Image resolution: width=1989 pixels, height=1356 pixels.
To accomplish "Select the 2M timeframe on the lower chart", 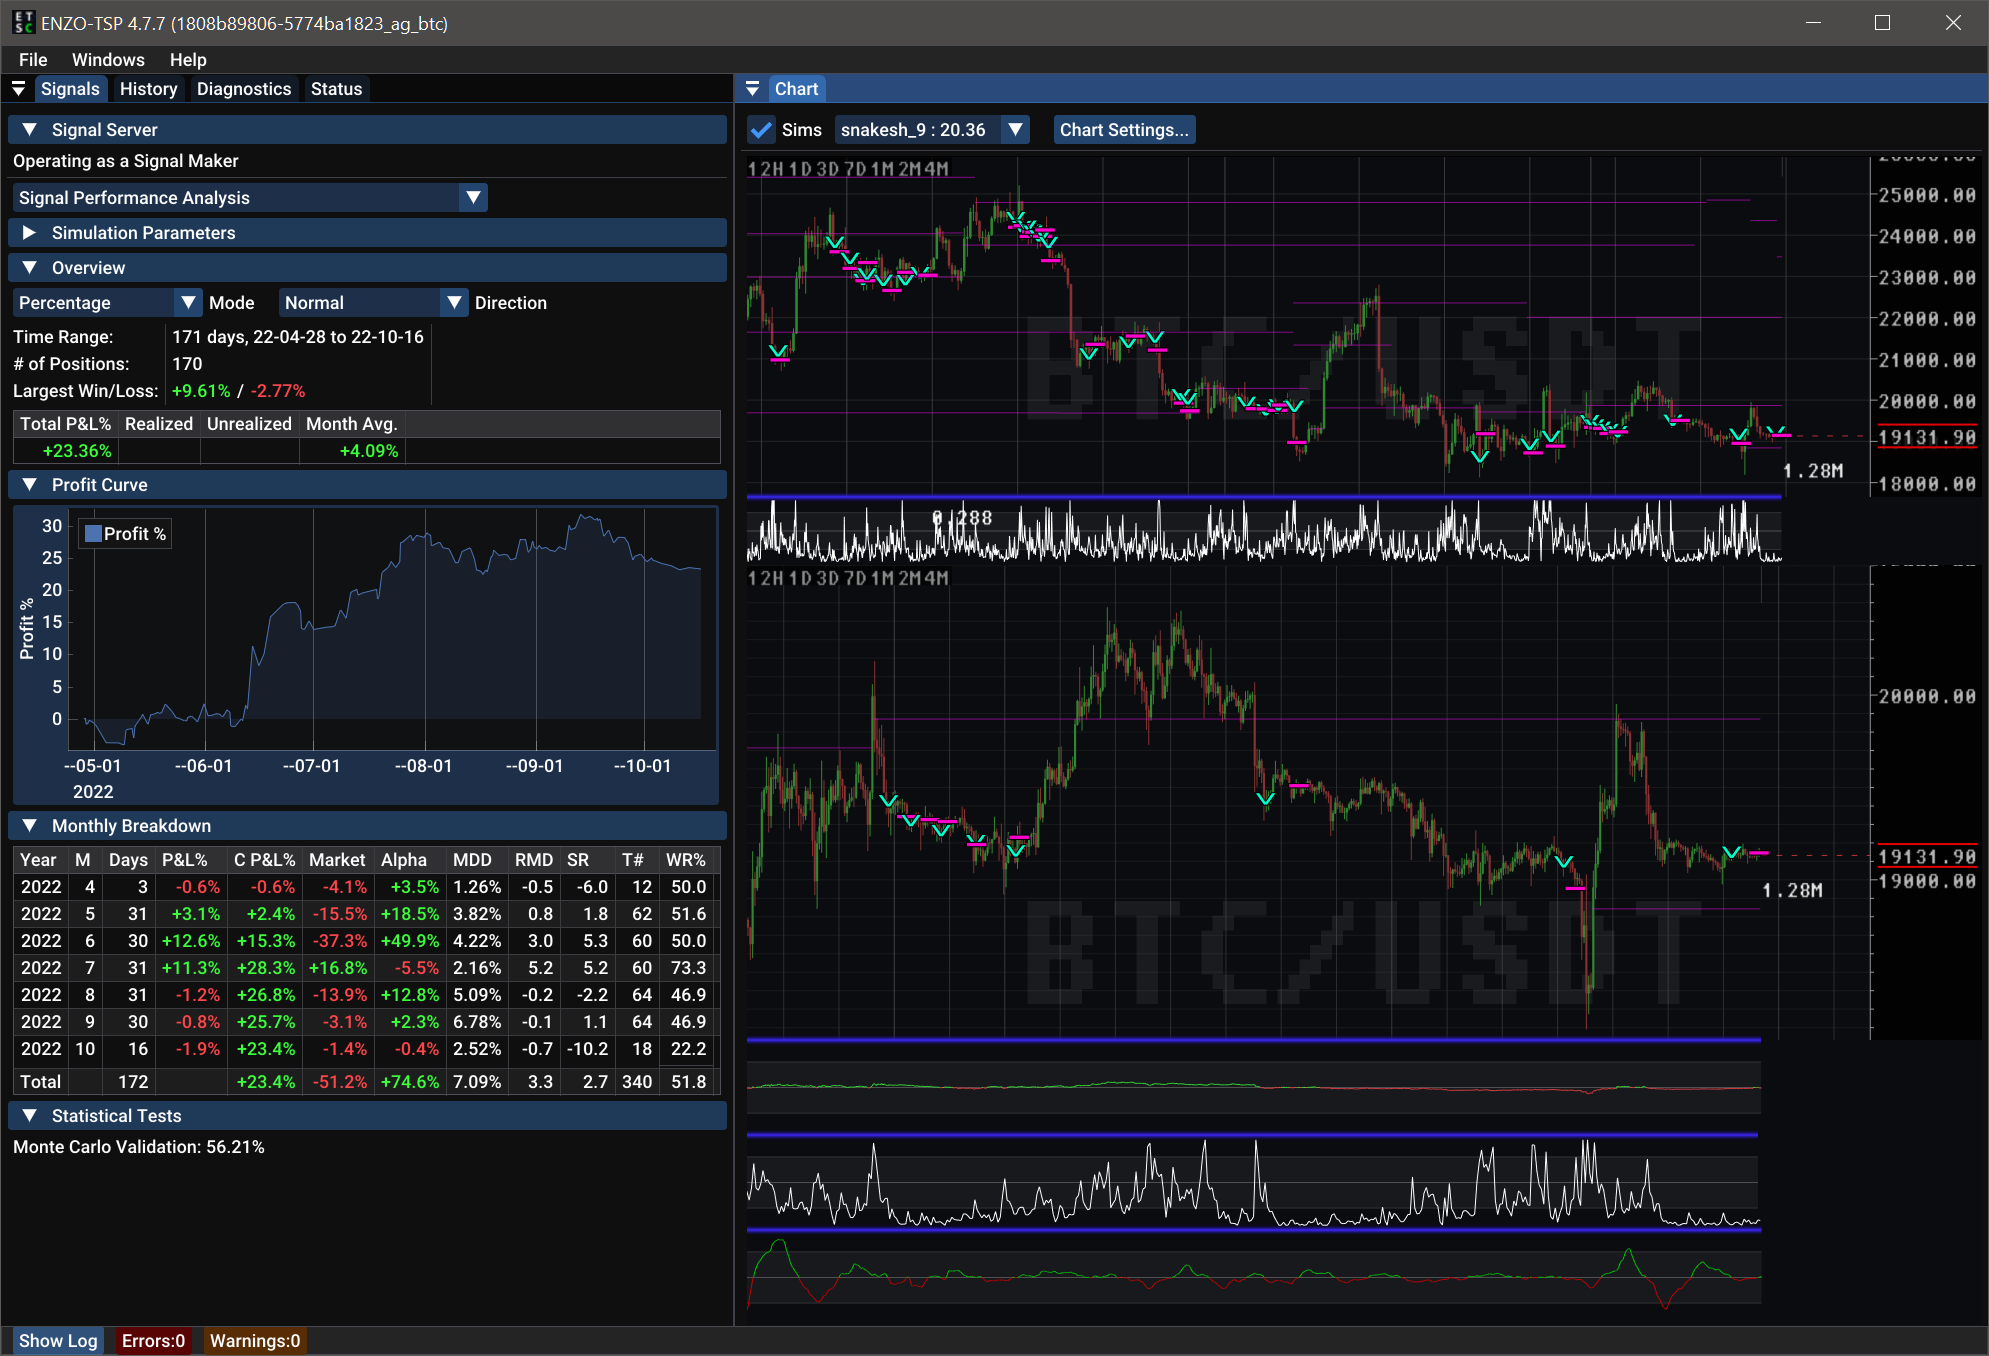I will coord(909,578).
